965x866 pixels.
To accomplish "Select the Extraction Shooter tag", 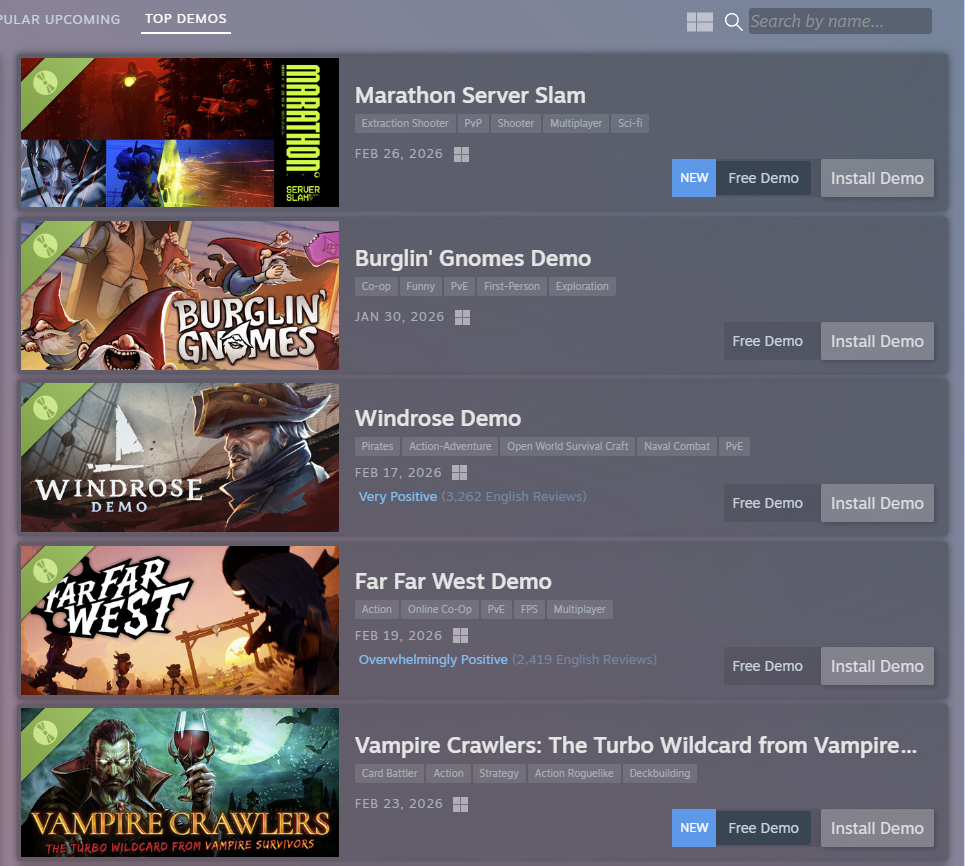I will click(x=405, y=124).
